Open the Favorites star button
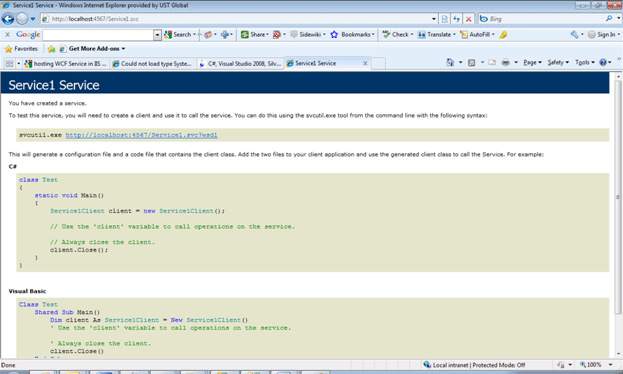 [x=21, y=49]
